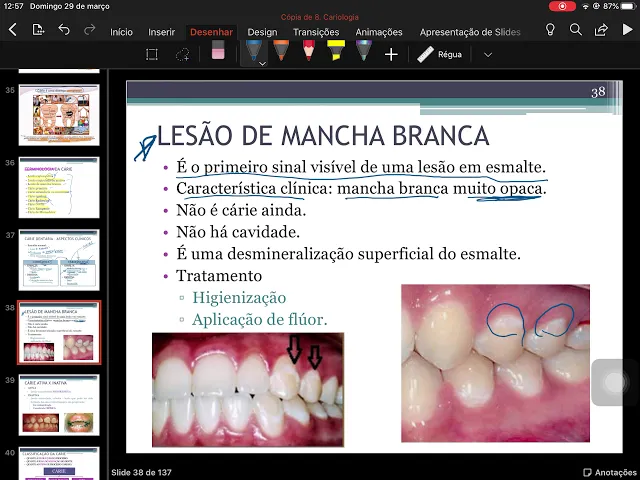
Task: Tap the document title Cópia de 8. Cariologia
Action: coord(320,17)
